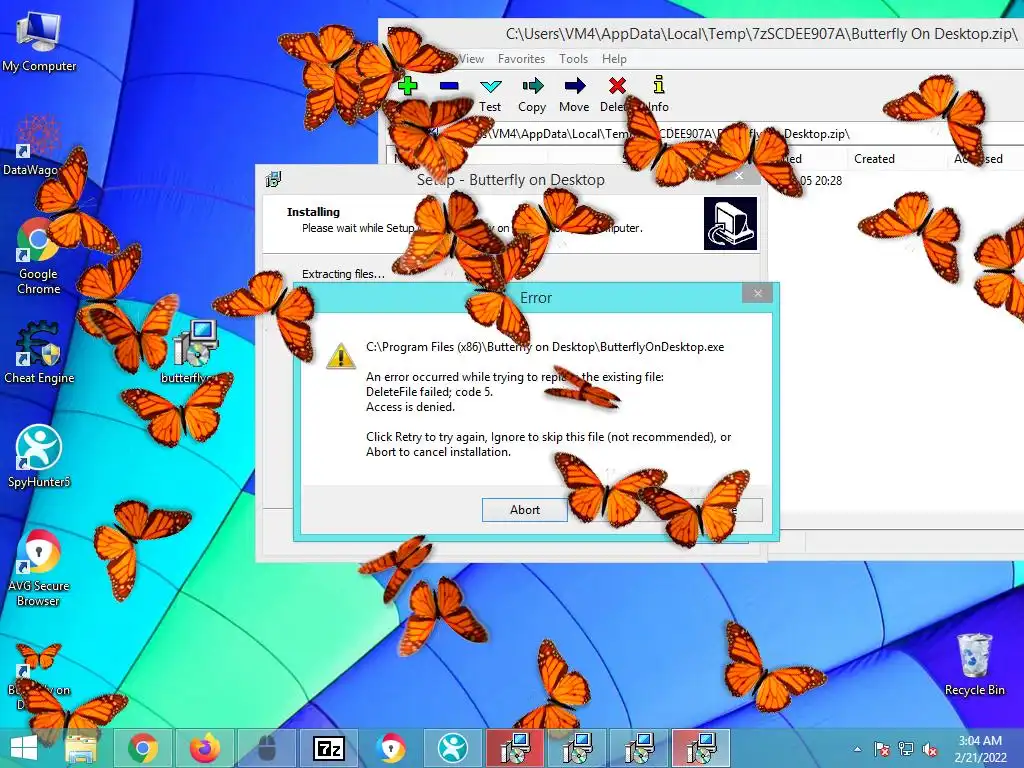
Task: Select the butterfly installer icon on desktop
Action: click(x=195, y=351)
